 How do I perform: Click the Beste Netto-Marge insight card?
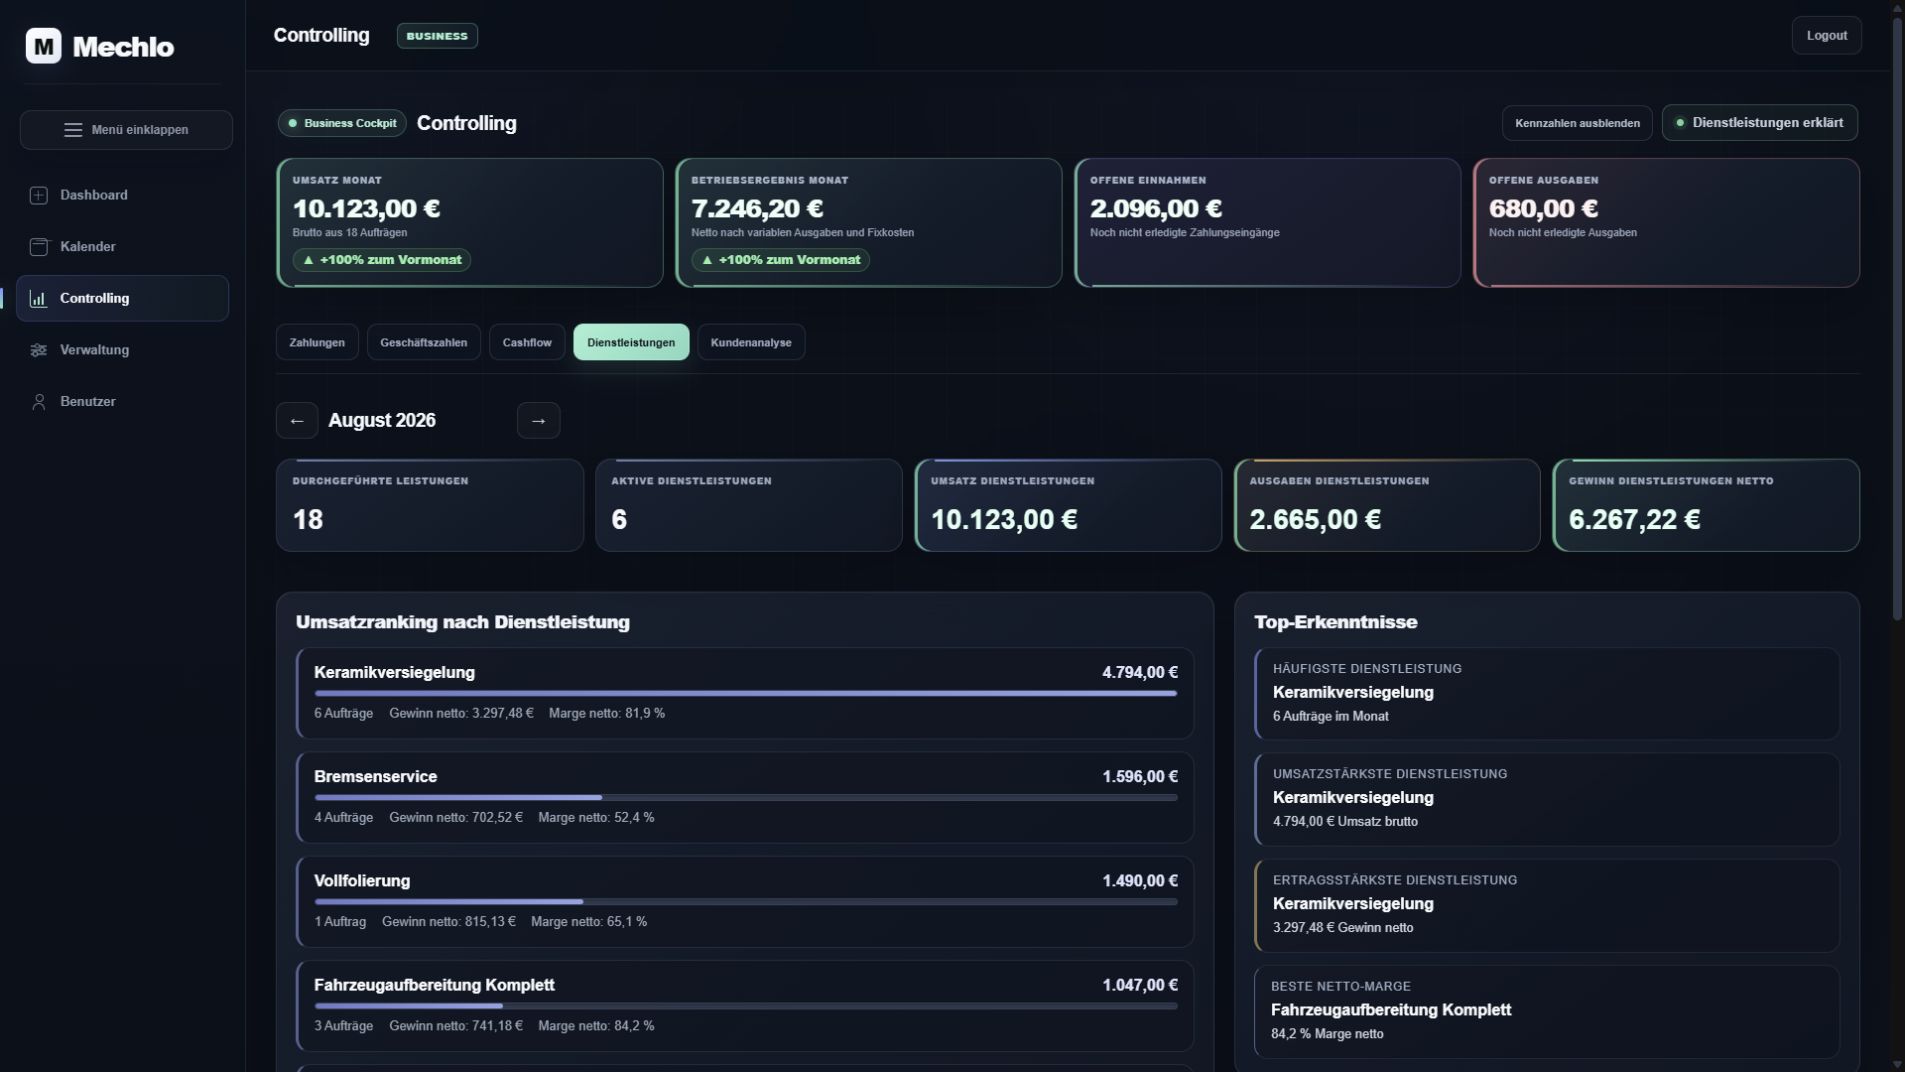point(1547,1011)
